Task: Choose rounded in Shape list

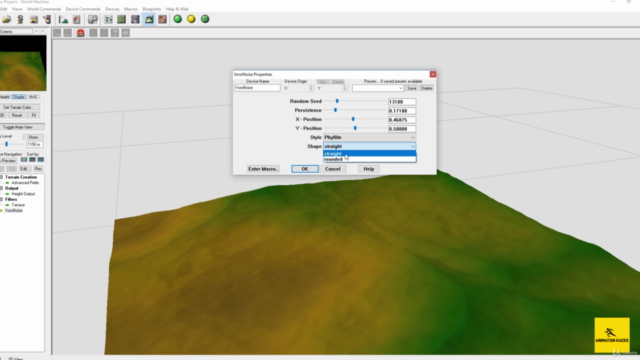Action: click(369, 159)
